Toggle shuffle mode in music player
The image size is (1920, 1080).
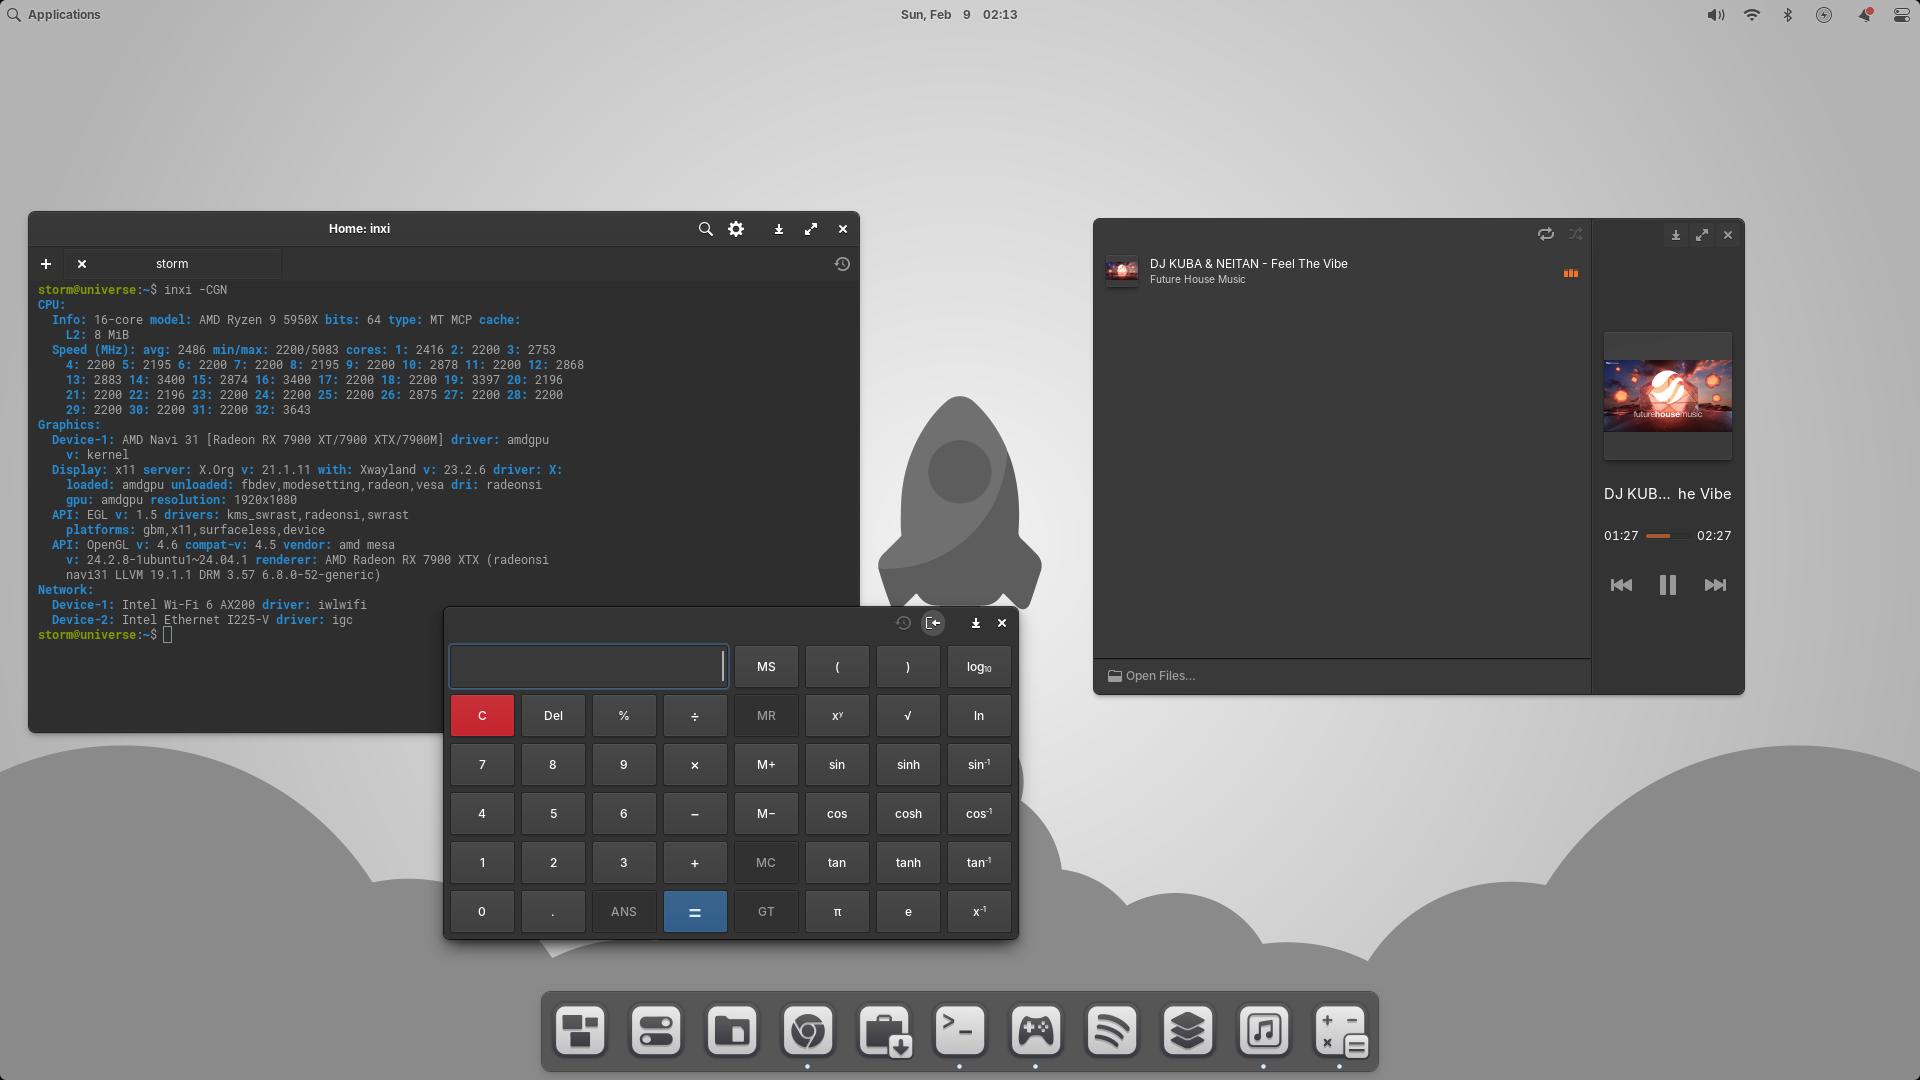(x=1575, y=234)
